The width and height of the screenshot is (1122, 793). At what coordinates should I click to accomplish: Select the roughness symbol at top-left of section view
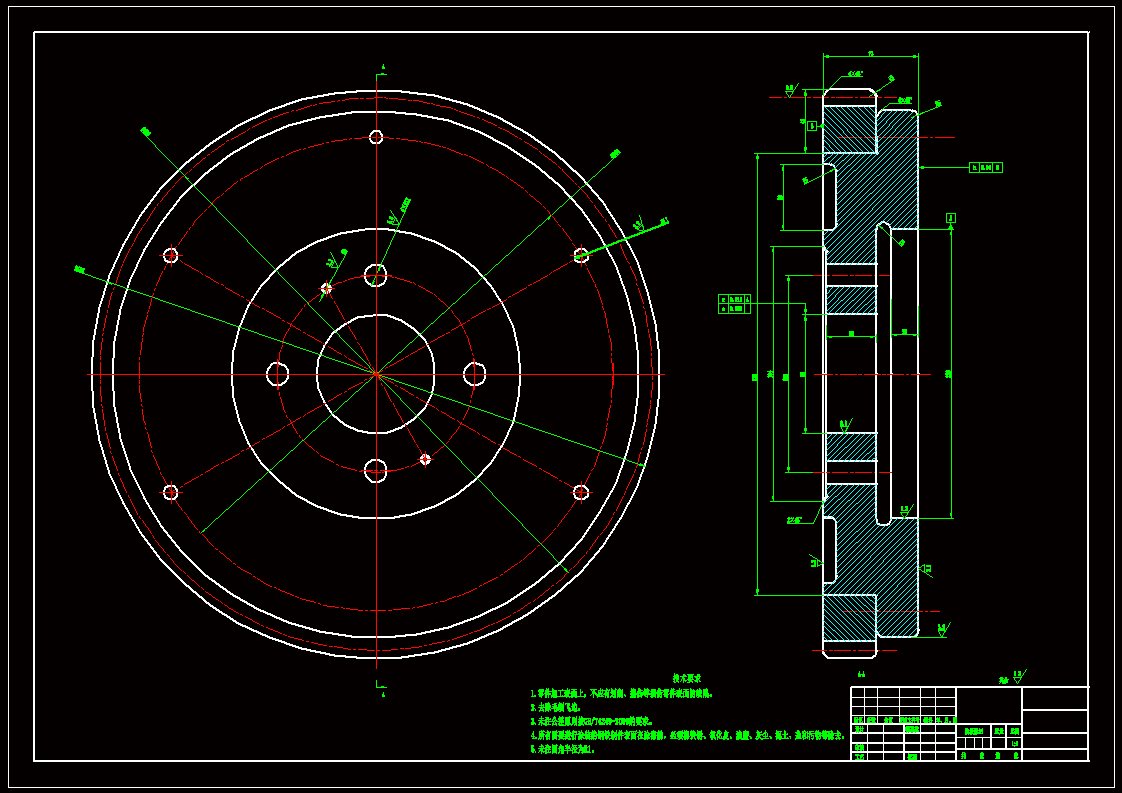pos(790,90)
